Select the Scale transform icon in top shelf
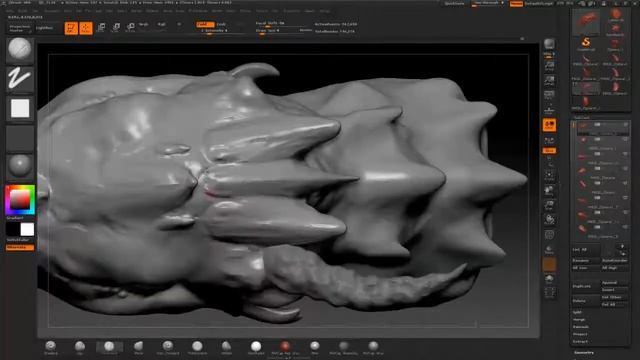The image size is (640, 360). pos(116,28)
